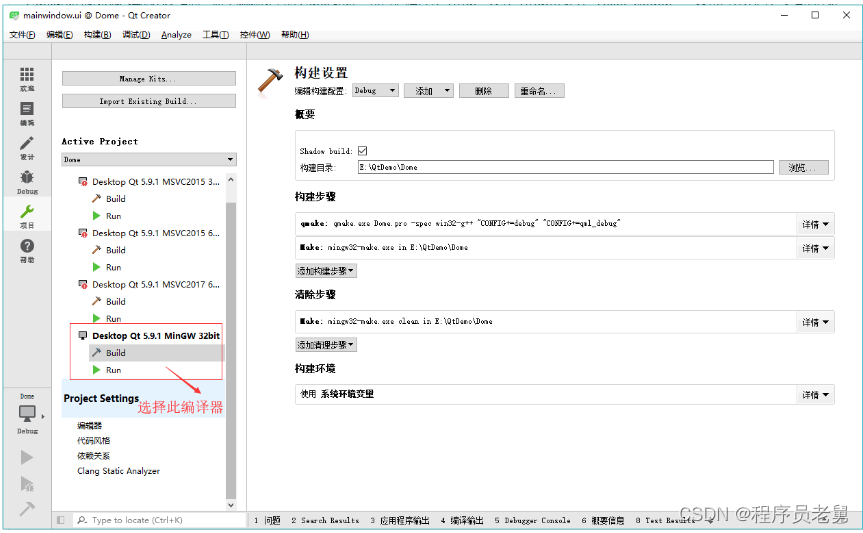Click the Type to locate search field
The height and width of the screenshot is (533, 863).
click(160, 520)
